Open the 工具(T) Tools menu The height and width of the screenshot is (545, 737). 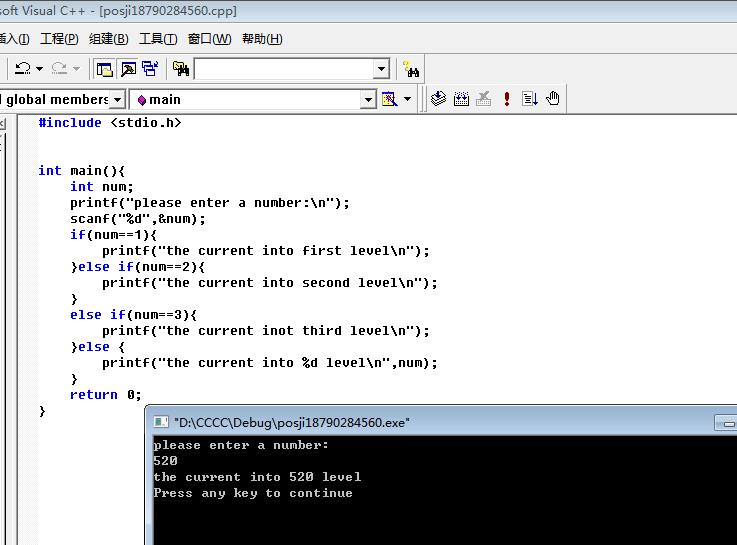coord(158,39)
